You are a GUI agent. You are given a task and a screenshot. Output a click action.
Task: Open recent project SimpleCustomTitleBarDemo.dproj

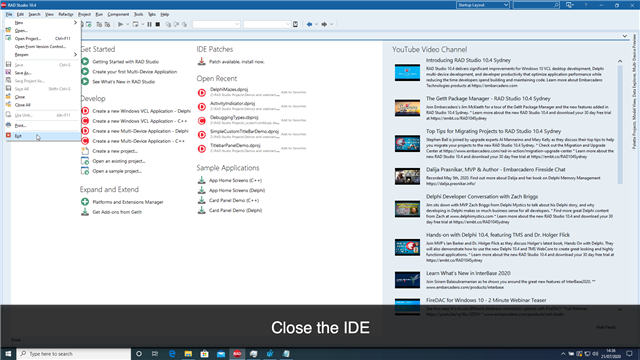[x=244, y=131]
